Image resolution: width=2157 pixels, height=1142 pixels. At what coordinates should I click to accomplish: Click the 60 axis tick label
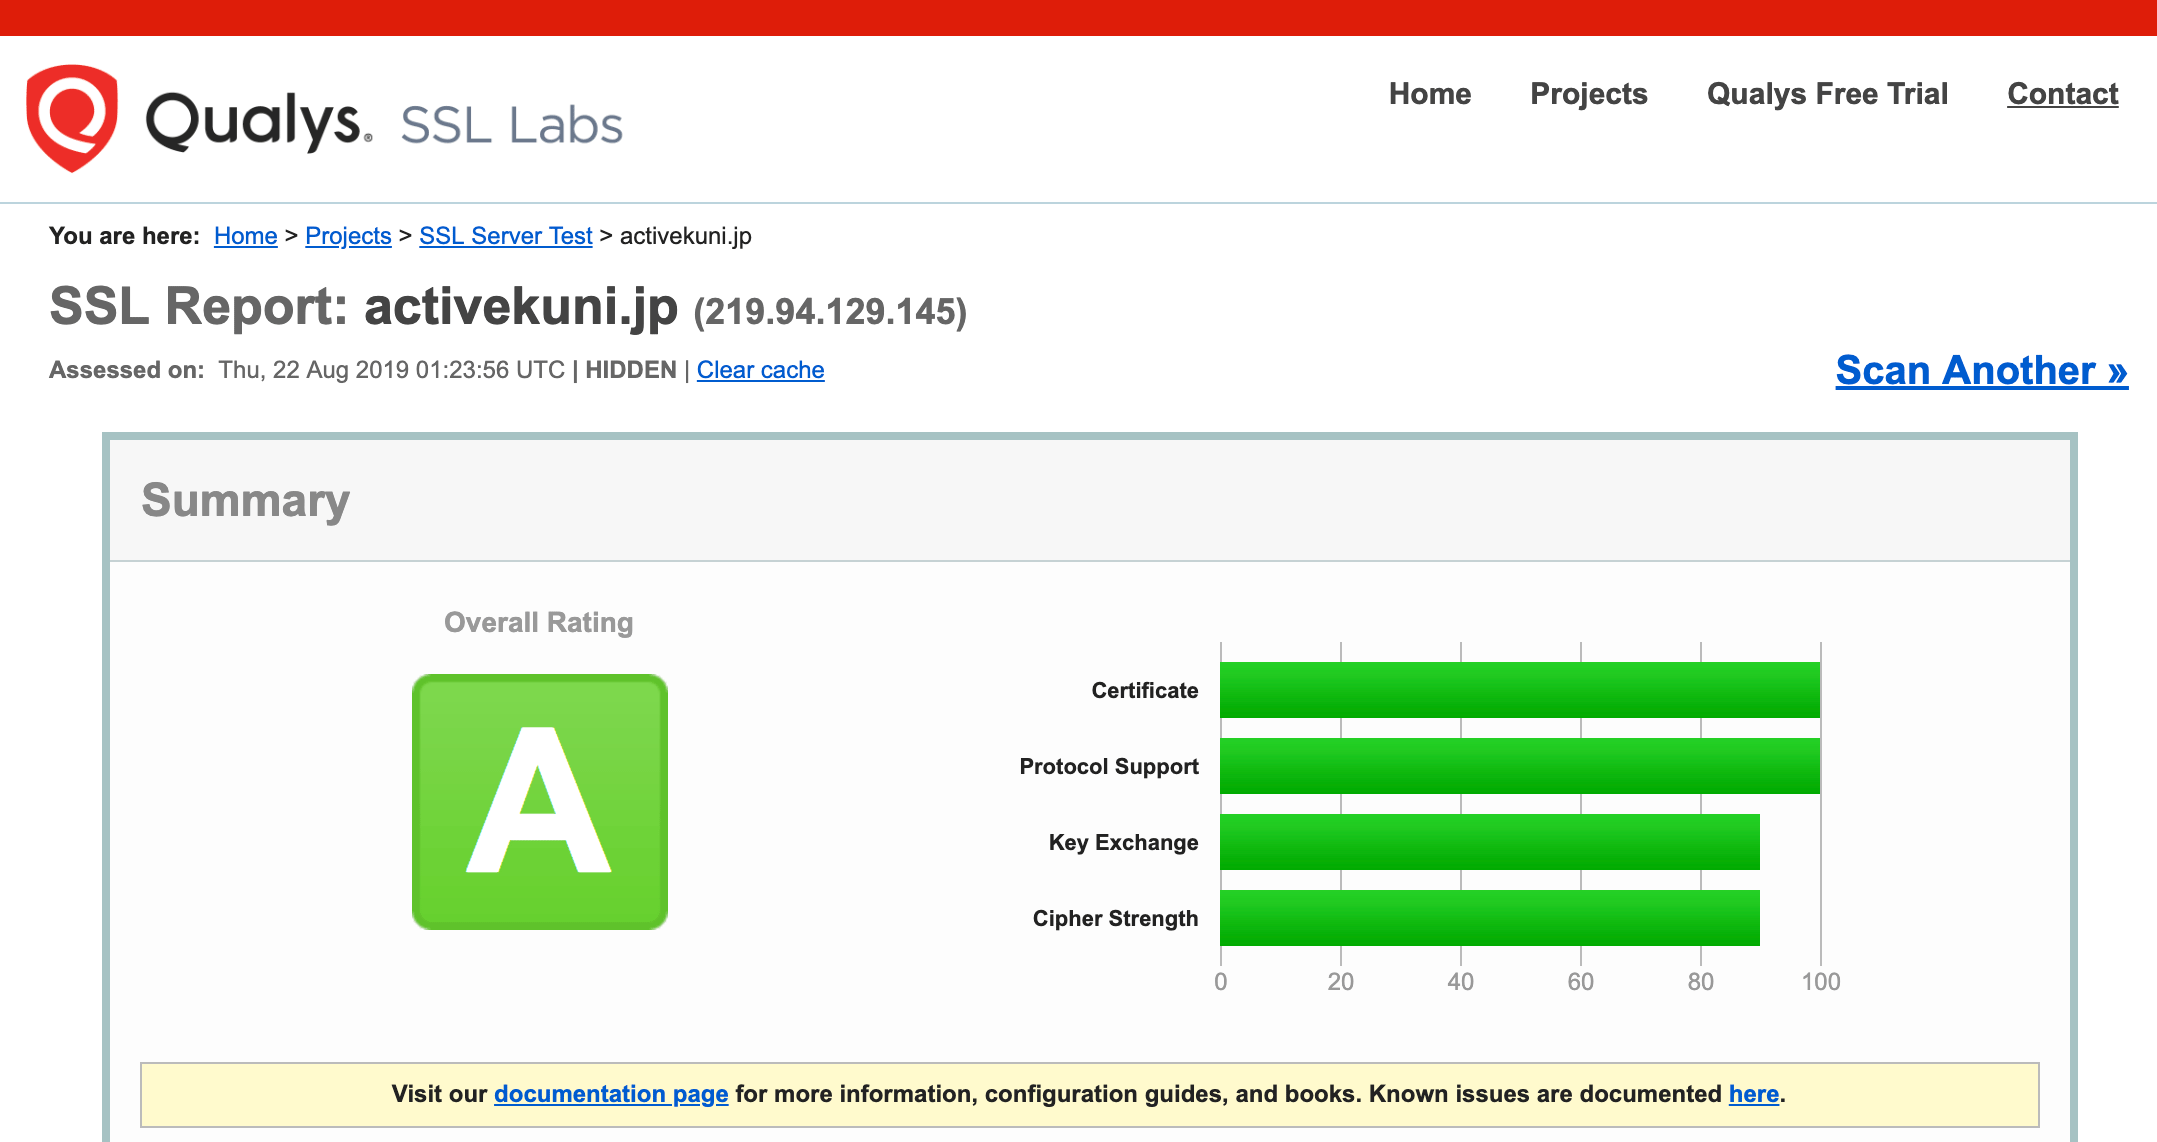coord(1581,982)
